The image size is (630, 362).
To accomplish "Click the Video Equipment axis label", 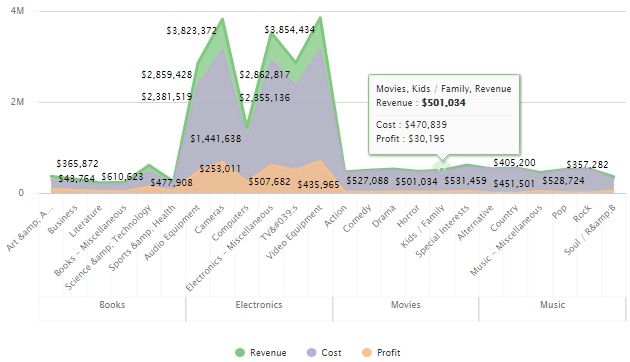I will tap(294, 232).
